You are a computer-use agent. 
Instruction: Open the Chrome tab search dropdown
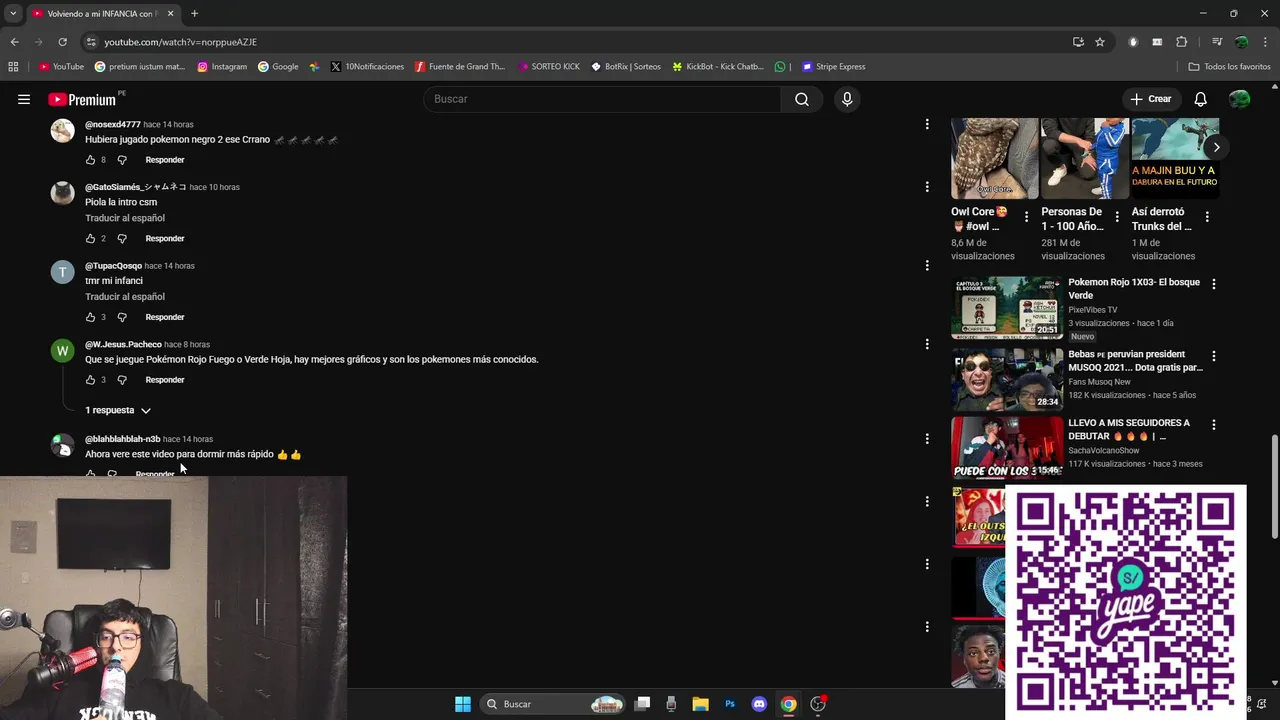pyautogui.click(x=12, y=14)
